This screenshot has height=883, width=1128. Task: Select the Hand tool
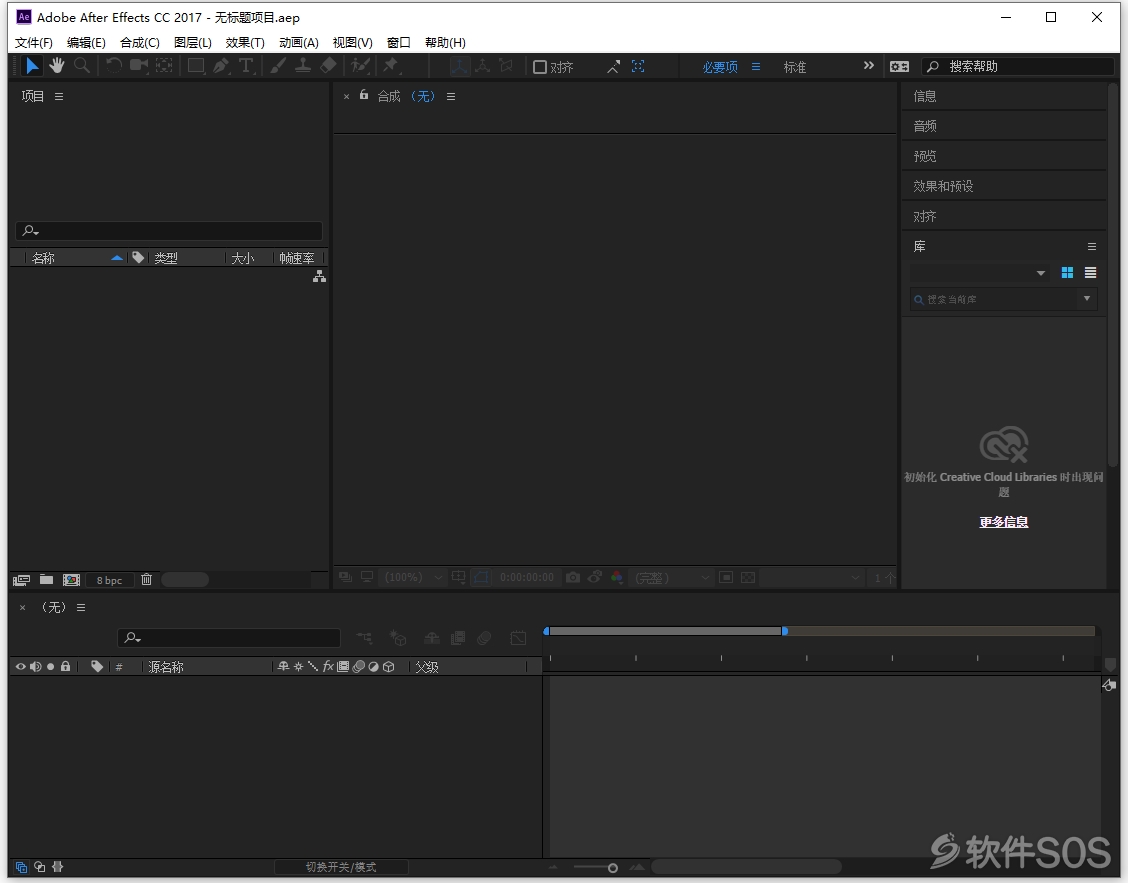57,66
